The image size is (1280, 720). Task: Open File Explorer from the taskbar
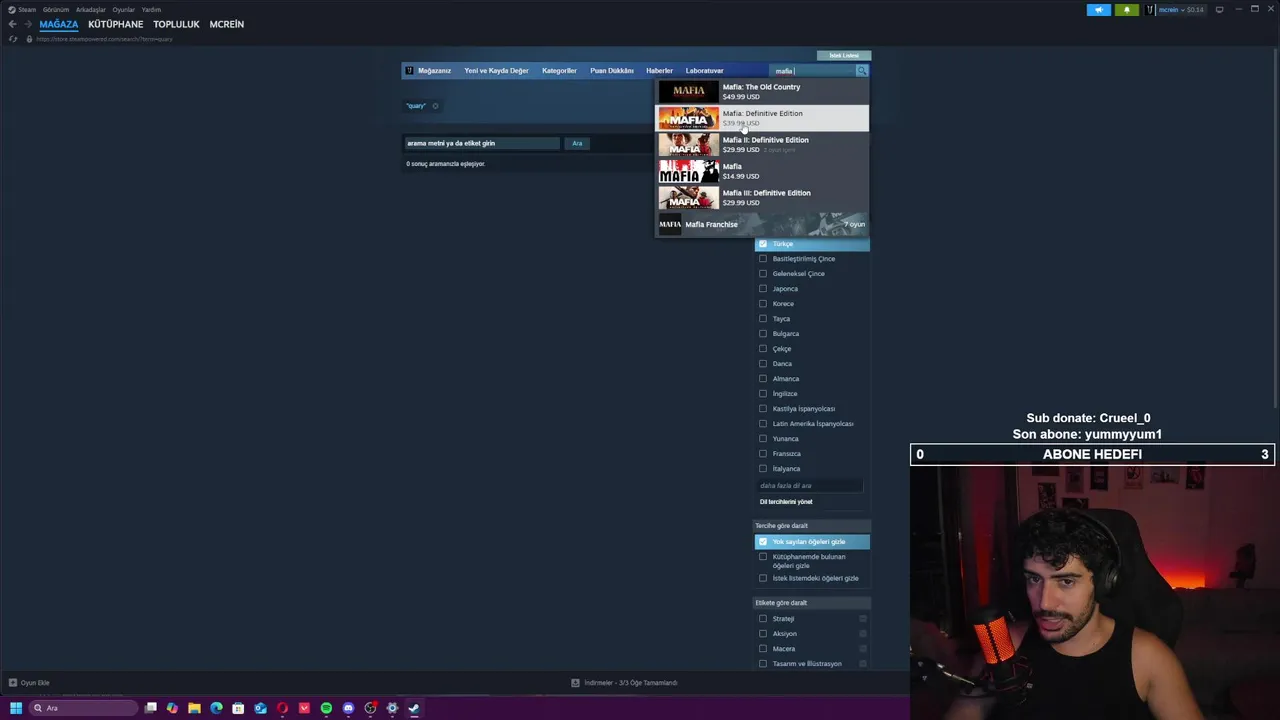(x=194, y=708)
